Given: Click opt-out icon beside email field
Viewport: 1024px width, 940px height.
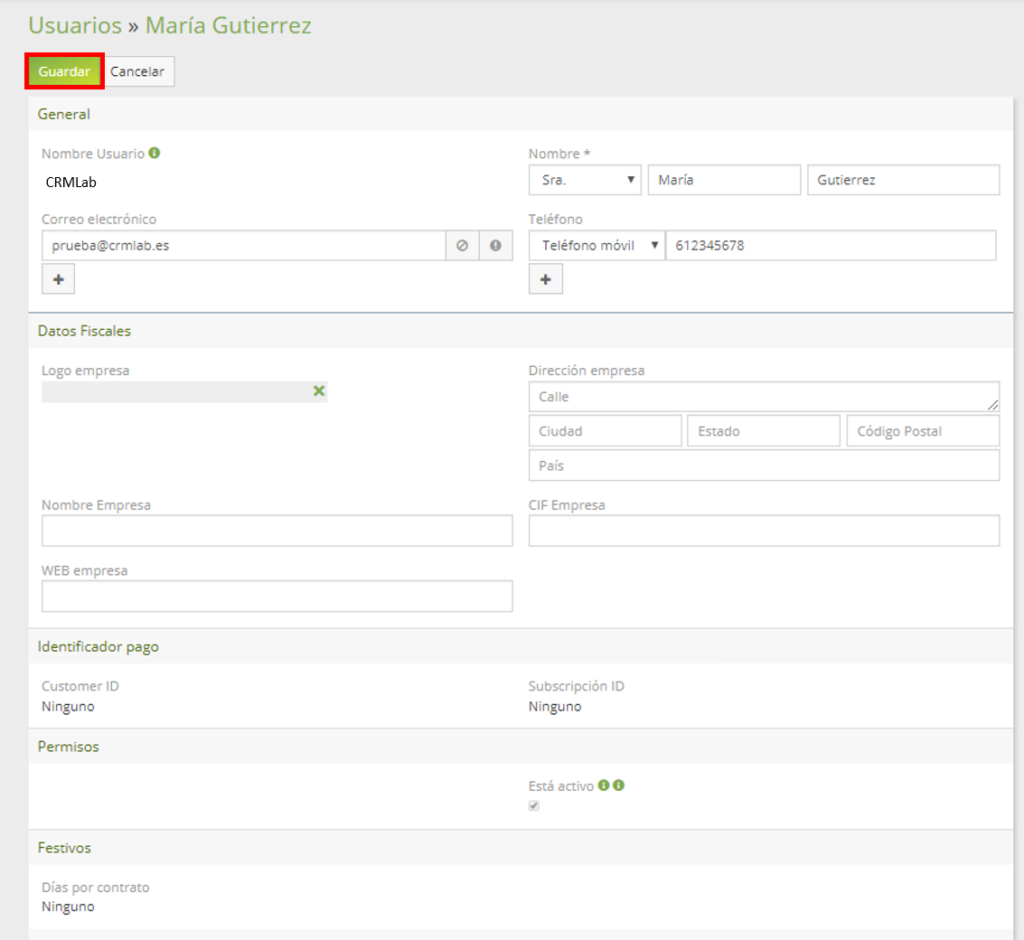Looking at the screenshot, I should pyautogui.click(x=462, y=246).
